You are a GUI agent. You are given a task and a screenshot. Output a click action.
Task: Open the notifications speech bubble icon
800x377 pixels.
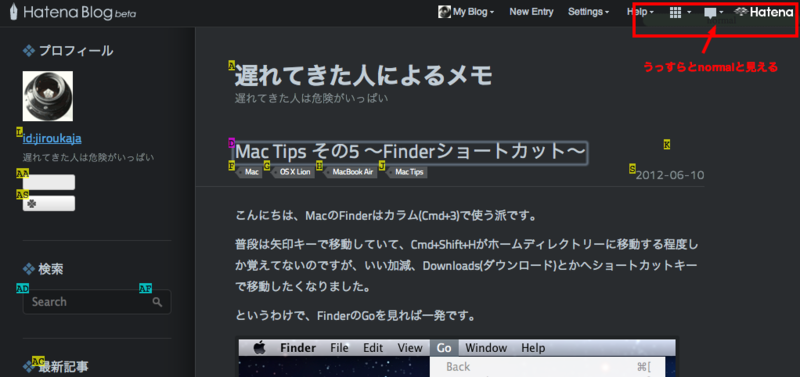coord(710,13)
